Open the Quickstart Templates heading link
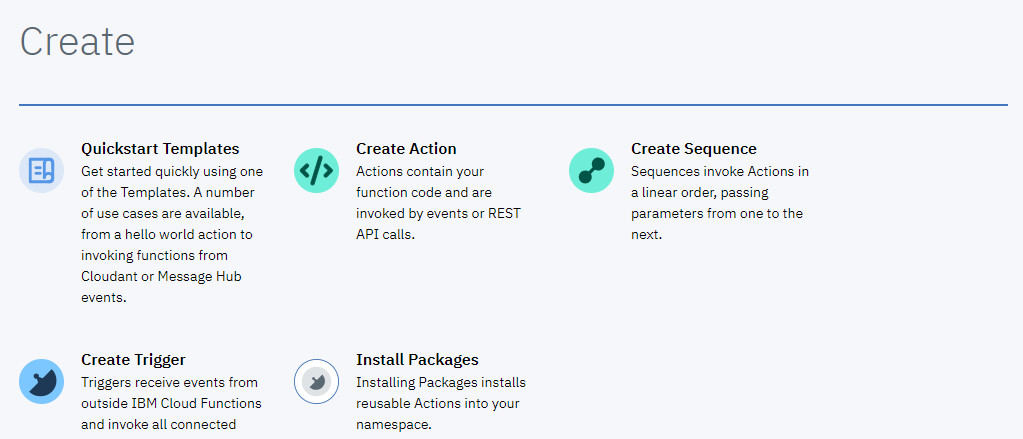 click(x=160, y=149)
